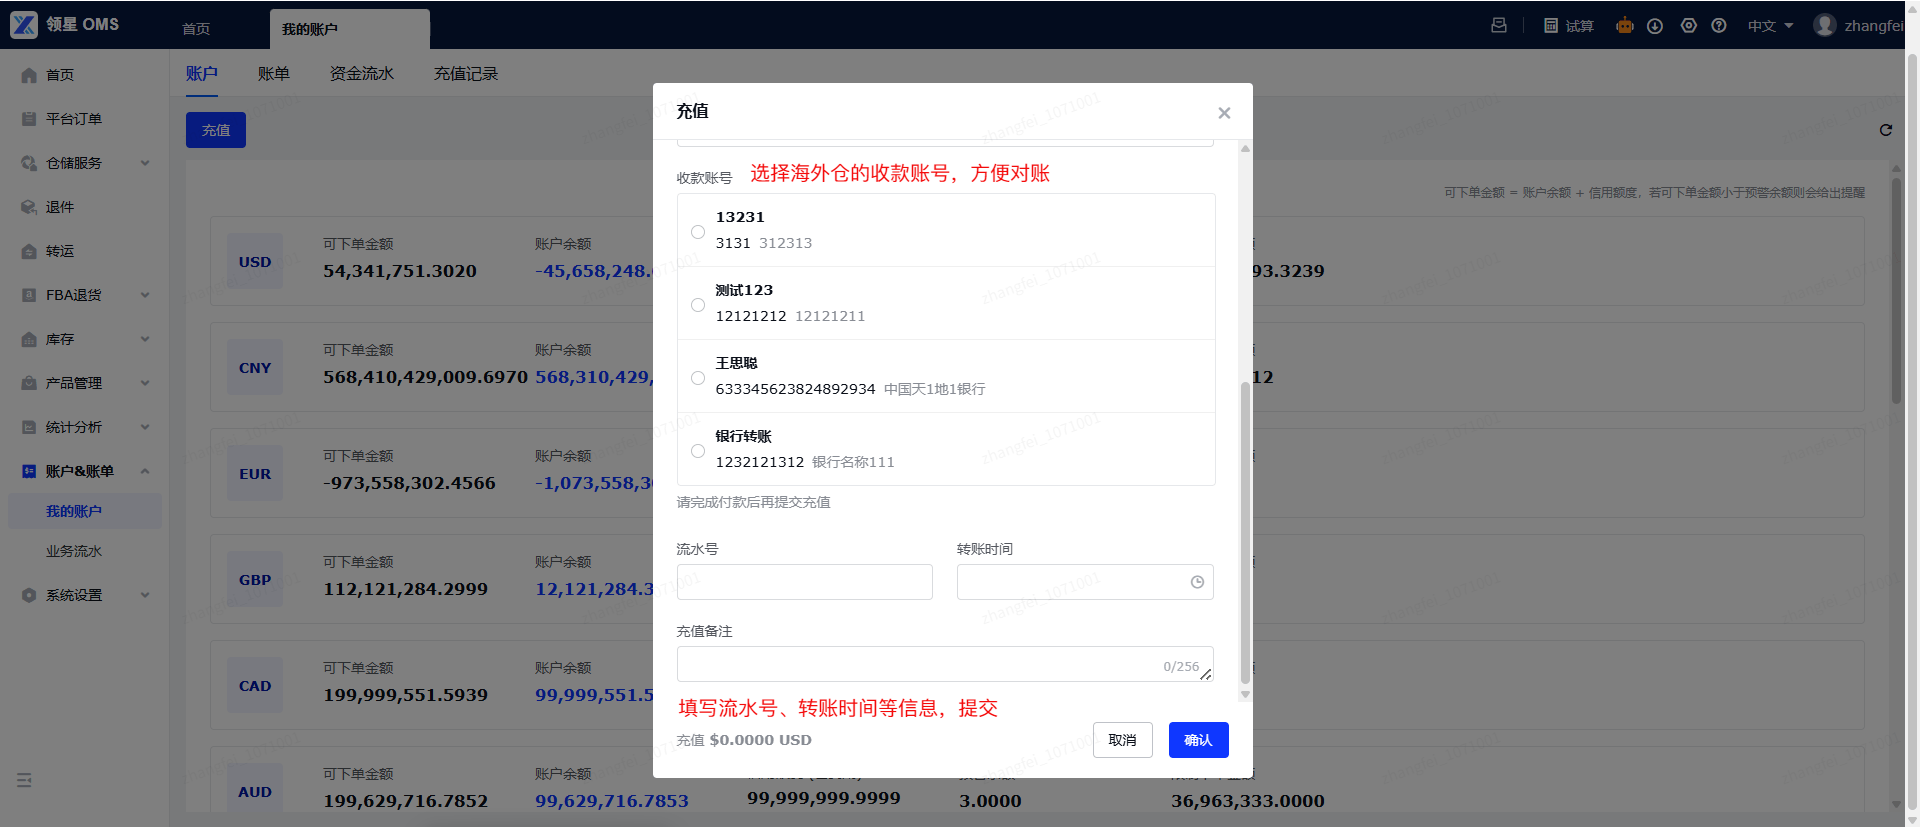Screen dimensions: 1920x827
Task: Open the help question mark icon
Action: [x=1719, y=25]
